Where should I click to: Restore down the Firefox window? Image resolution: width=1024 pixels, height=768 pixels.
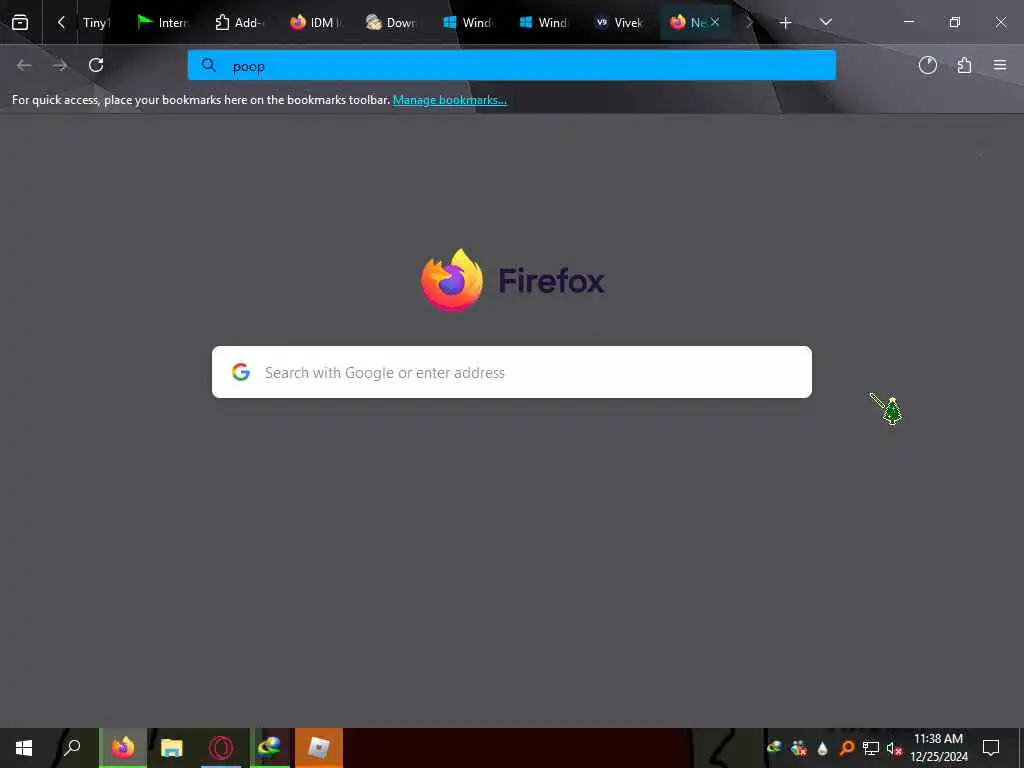click(x=954, y=22)
